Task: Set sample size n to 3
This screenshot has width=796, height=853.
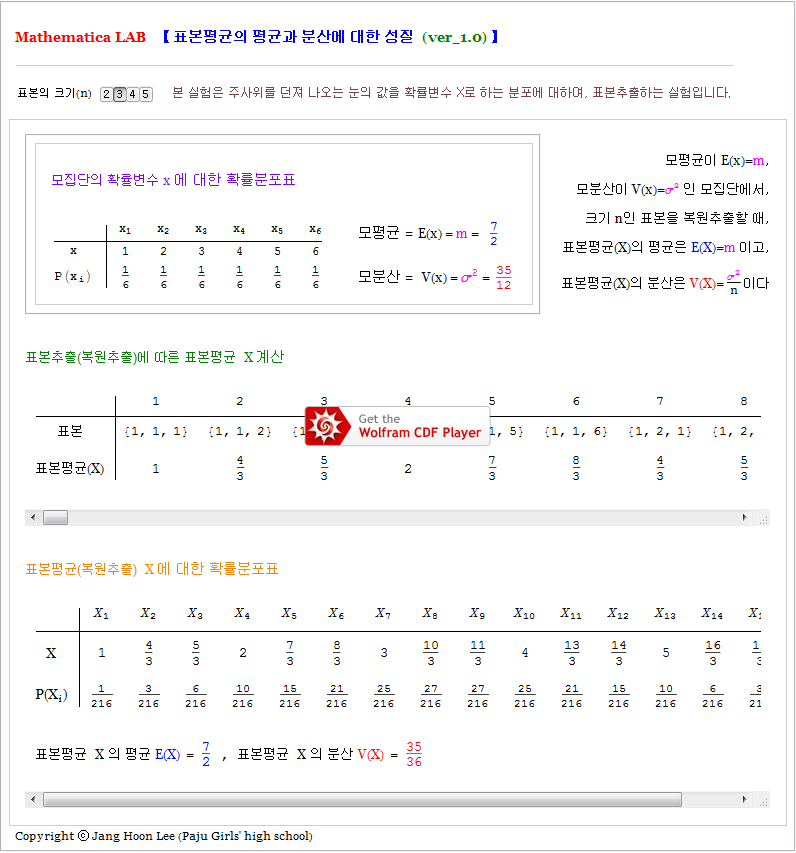Action: pyautogui.click(x=120, y=94)
